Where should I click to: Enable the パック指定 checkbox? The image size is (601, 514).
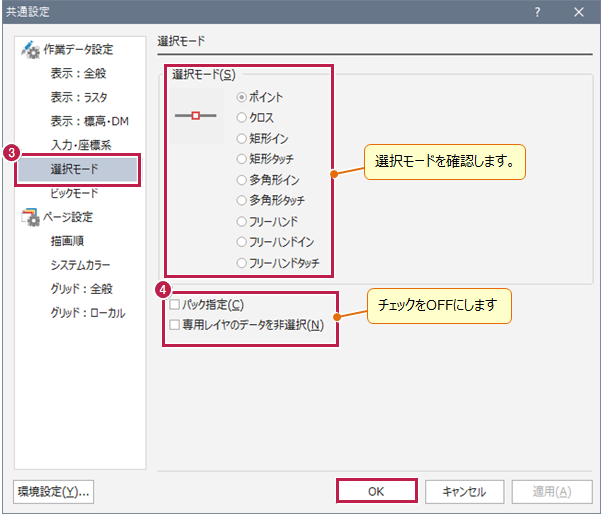tap(176, 304)
